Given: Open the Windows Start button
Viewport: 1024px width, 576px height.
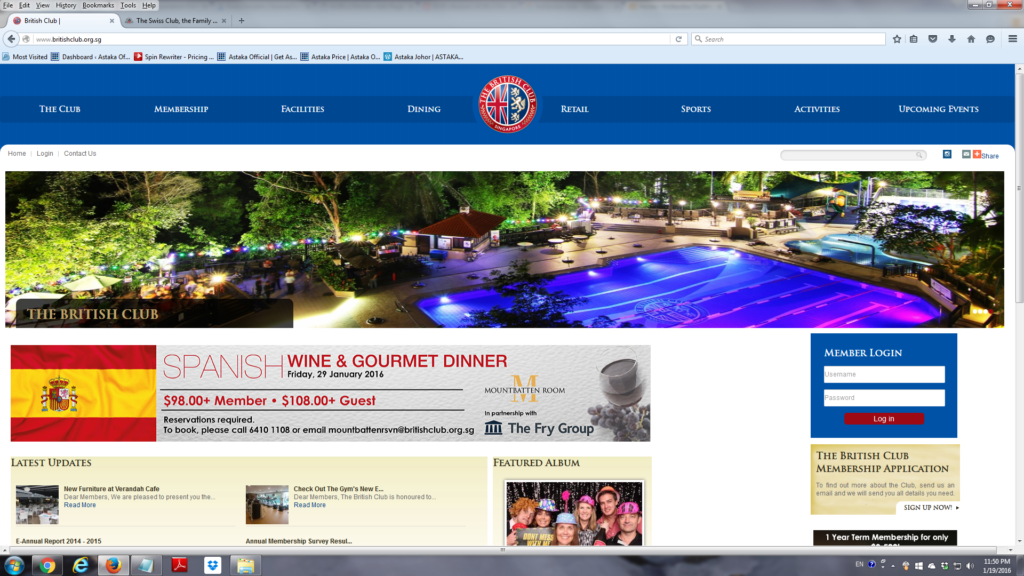Looking at the screenshot, I should point(14,565).
